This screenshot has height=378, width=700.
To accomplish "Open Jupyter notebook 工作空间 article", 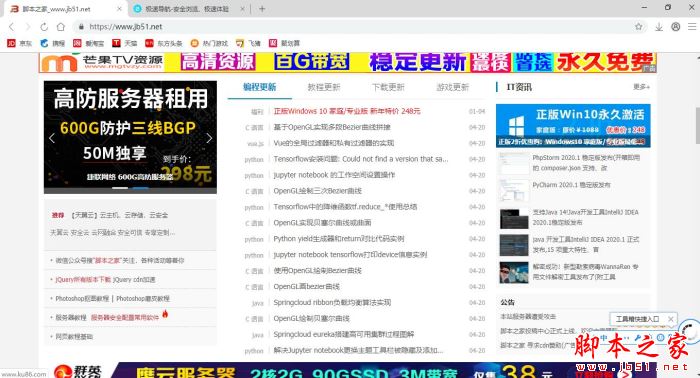I will pyautogui.click(x=334, y=175).
